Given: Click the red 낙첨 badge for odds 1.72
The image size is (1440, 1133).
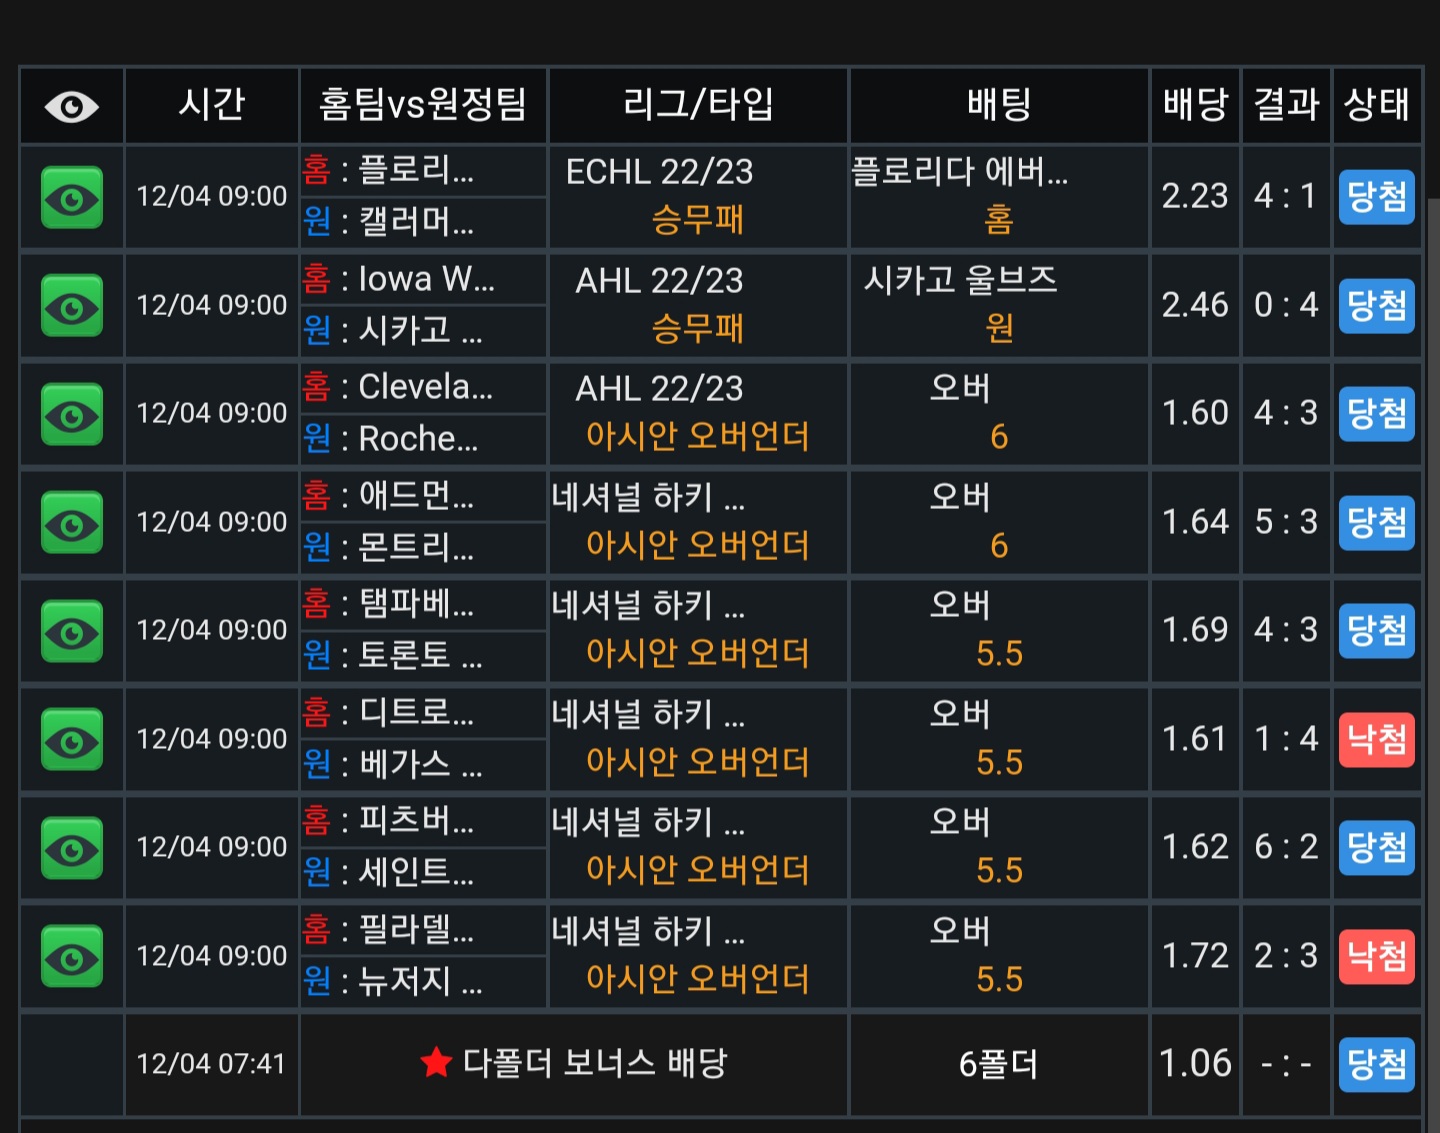Looking at the screenshot, I should 1377,957.
